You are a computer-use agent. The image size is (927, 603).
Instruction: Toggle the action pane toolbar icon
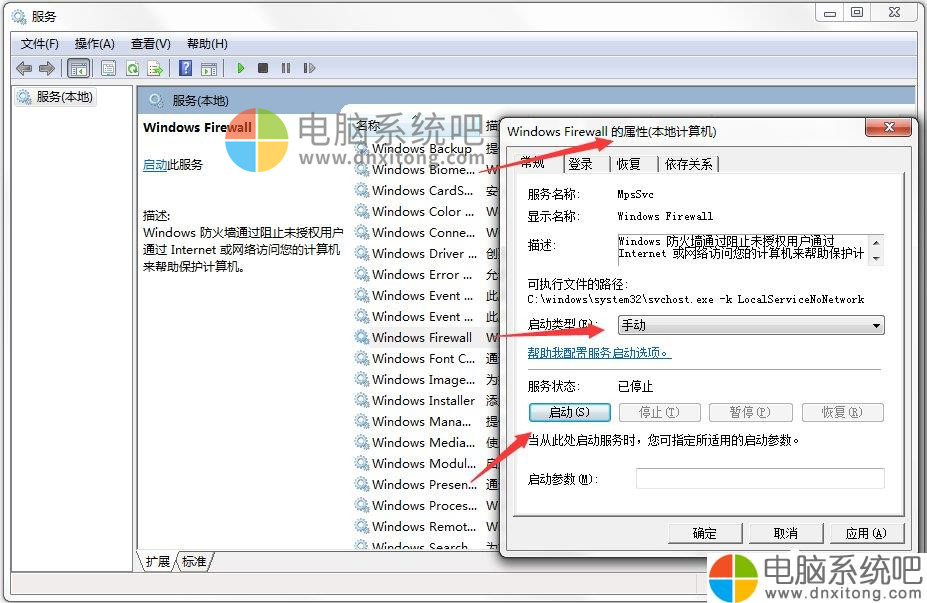click(209, 69)
